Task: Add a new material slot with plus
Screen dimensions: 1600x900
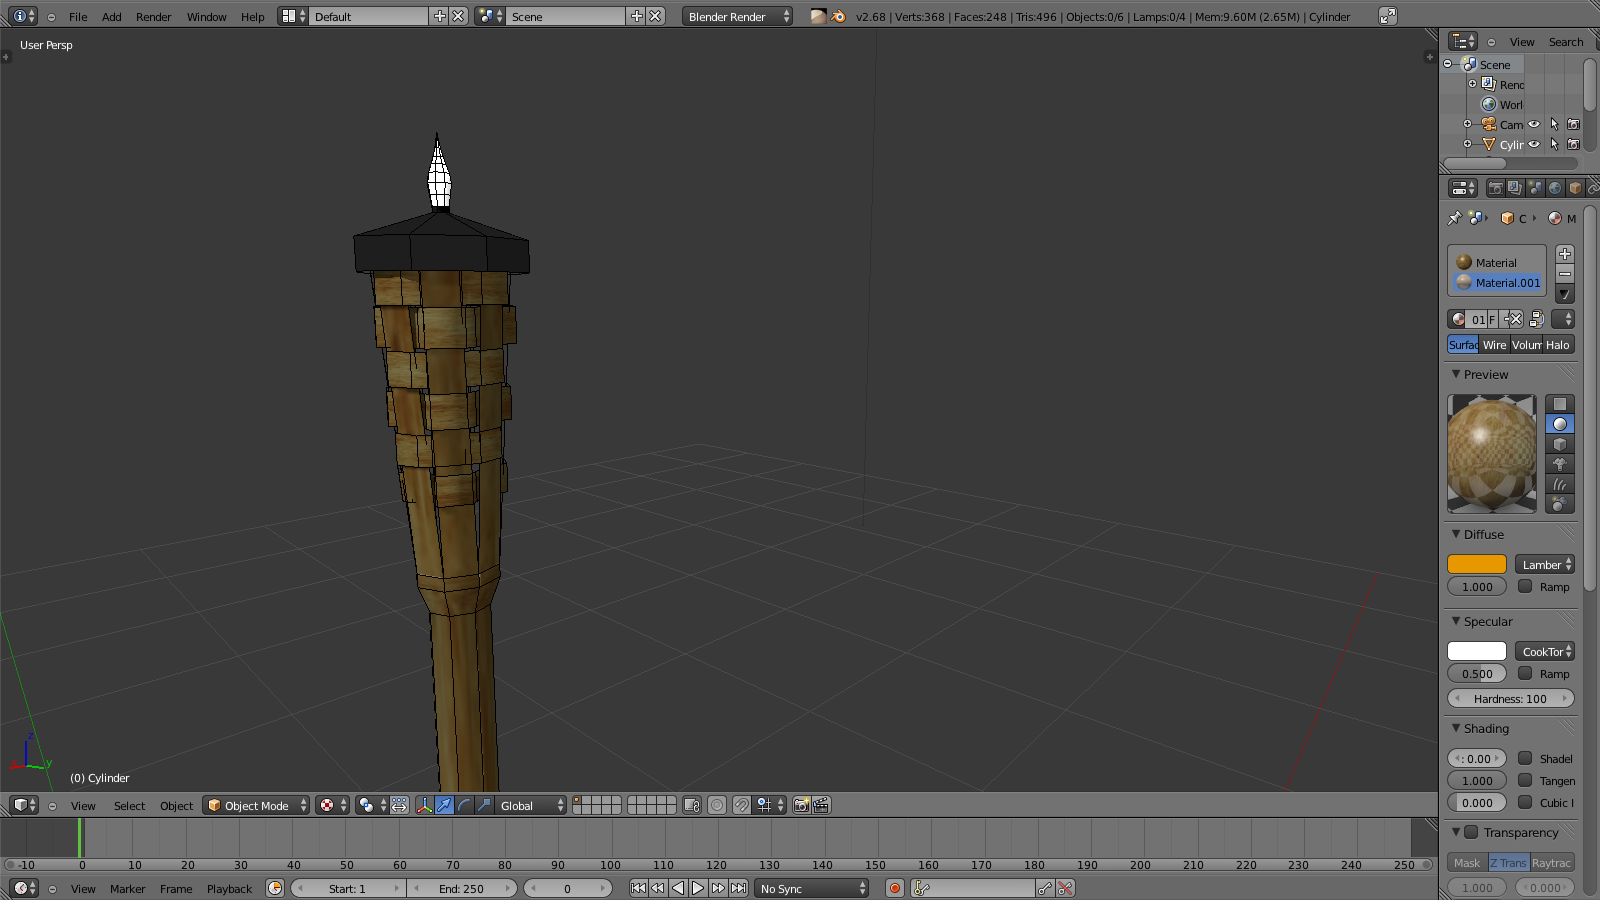Action: pyautogui.click(x=1565, y=254)
